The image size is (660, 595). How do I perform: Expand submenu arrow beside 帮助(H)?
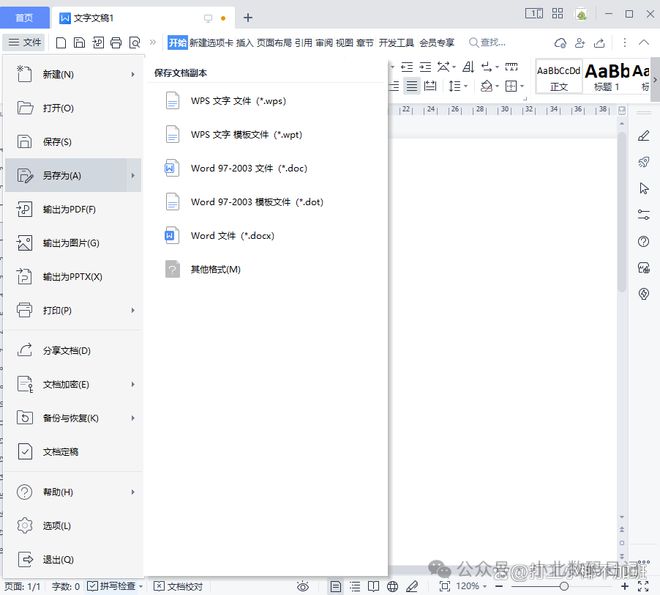coord(133,492)
